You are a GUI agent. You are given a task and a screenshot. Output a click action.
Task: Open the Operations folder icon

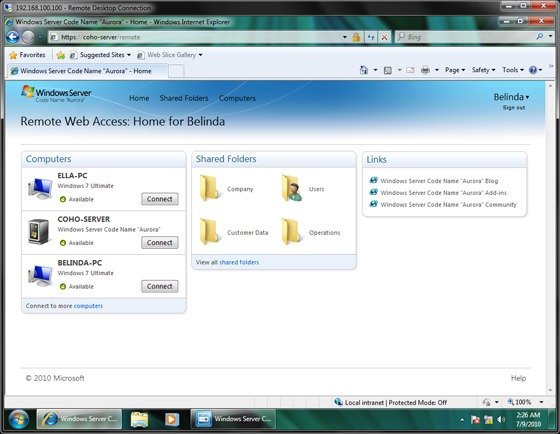pos(291,232)
